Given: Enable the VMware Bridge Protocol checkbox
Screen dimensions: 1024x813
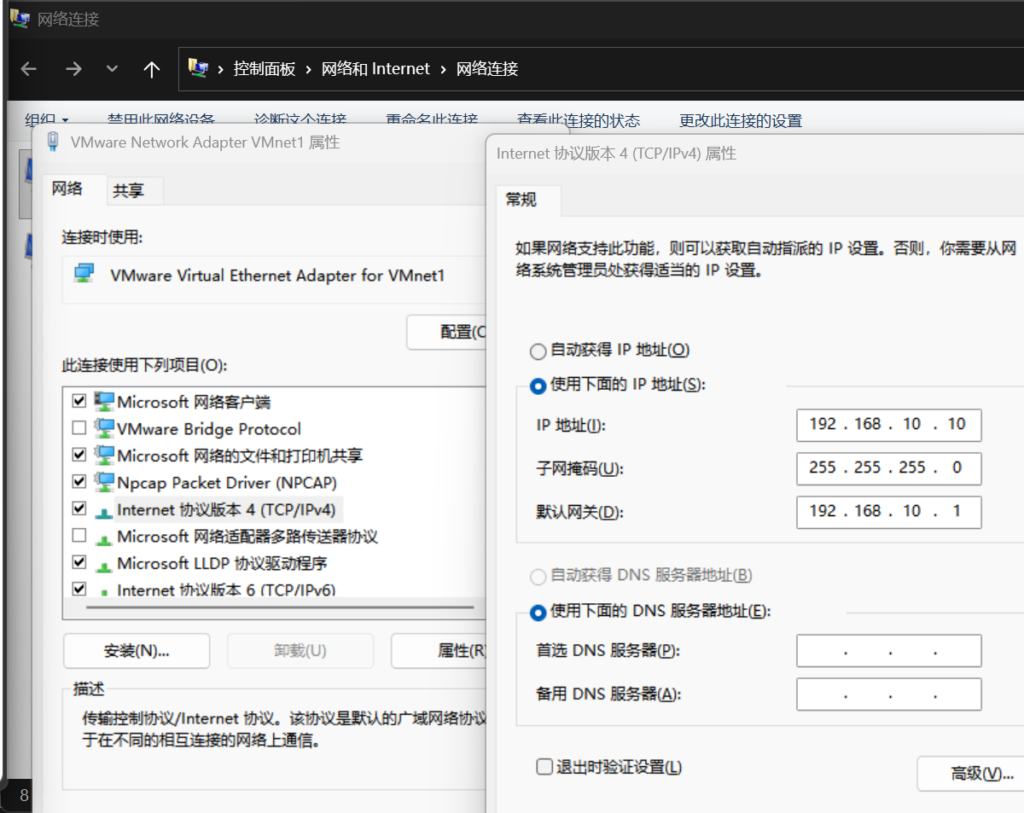Looking at the screenshot, I should tap(79, 428).
